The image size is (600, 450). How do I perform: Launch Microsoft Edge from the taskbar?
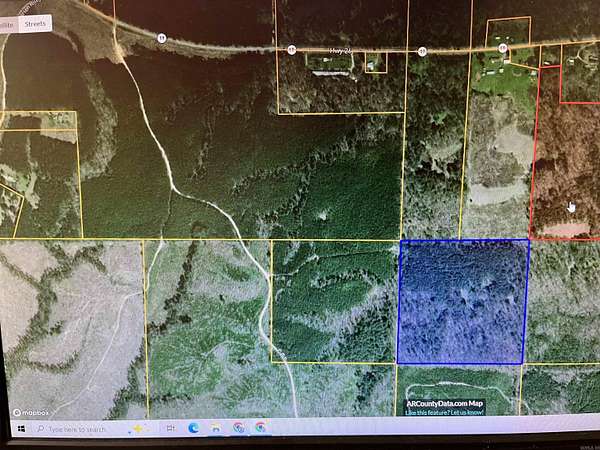coord(194,428)
